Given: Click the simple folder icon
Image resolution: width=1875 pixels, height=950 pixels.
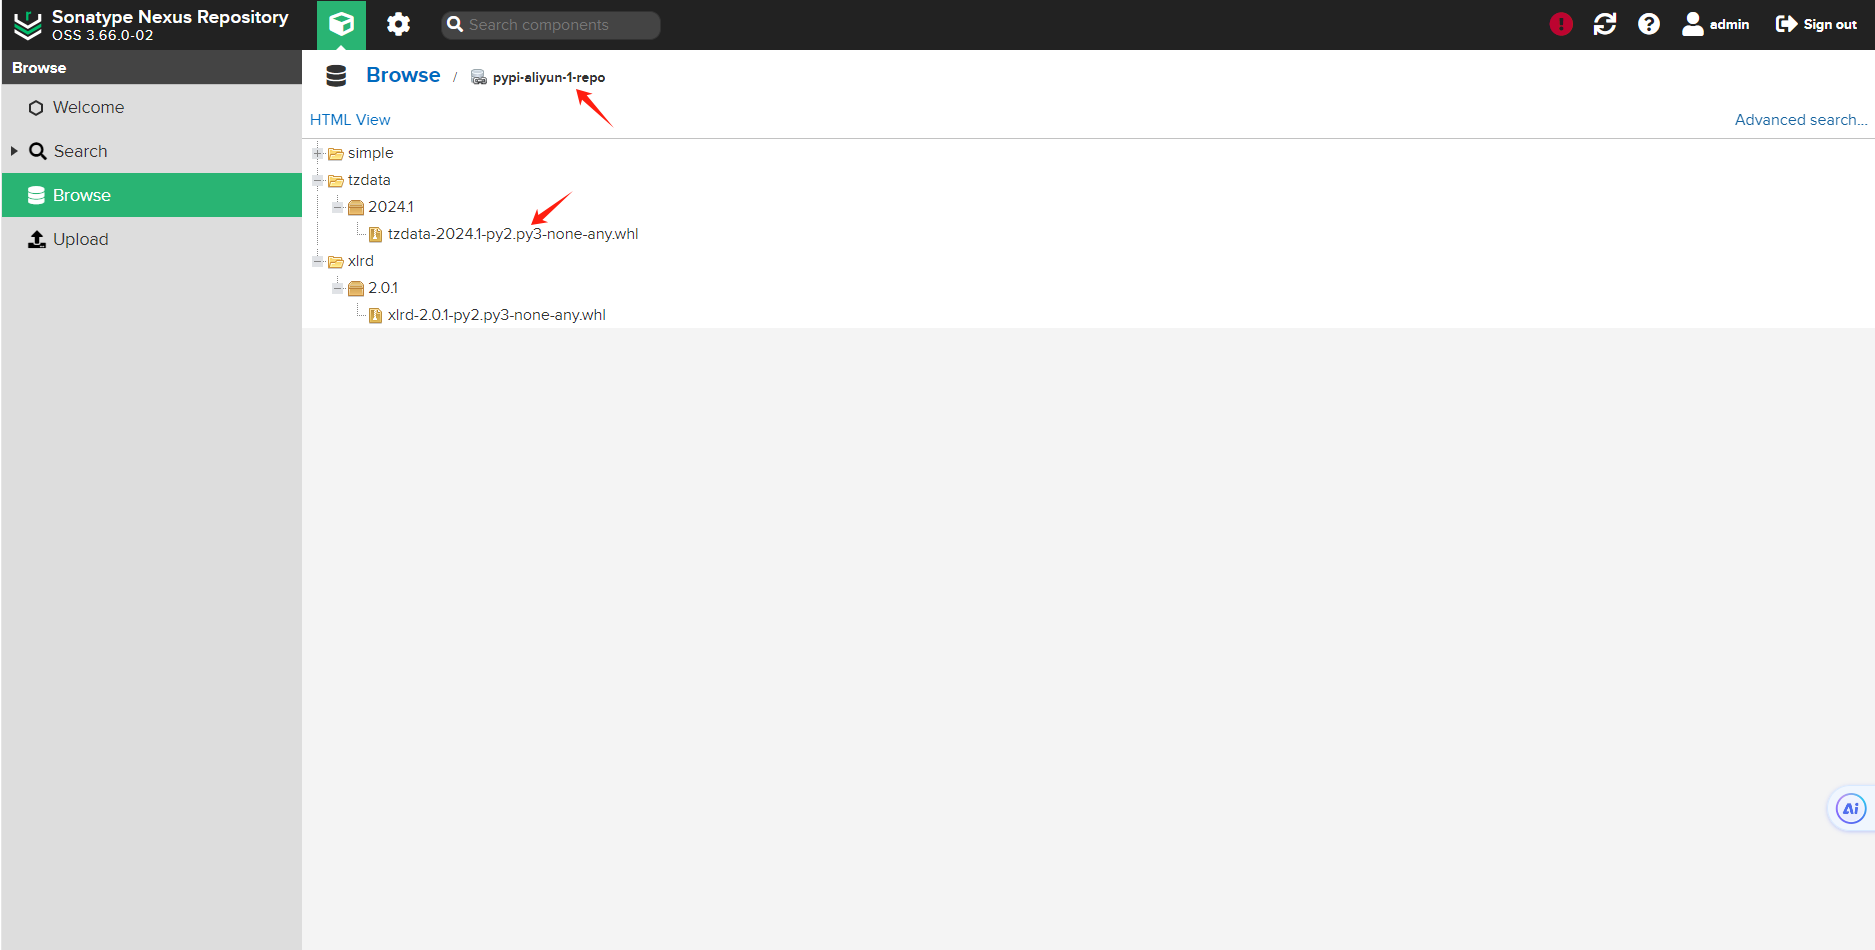Looking at the screenshot, I should click(336, 153).
